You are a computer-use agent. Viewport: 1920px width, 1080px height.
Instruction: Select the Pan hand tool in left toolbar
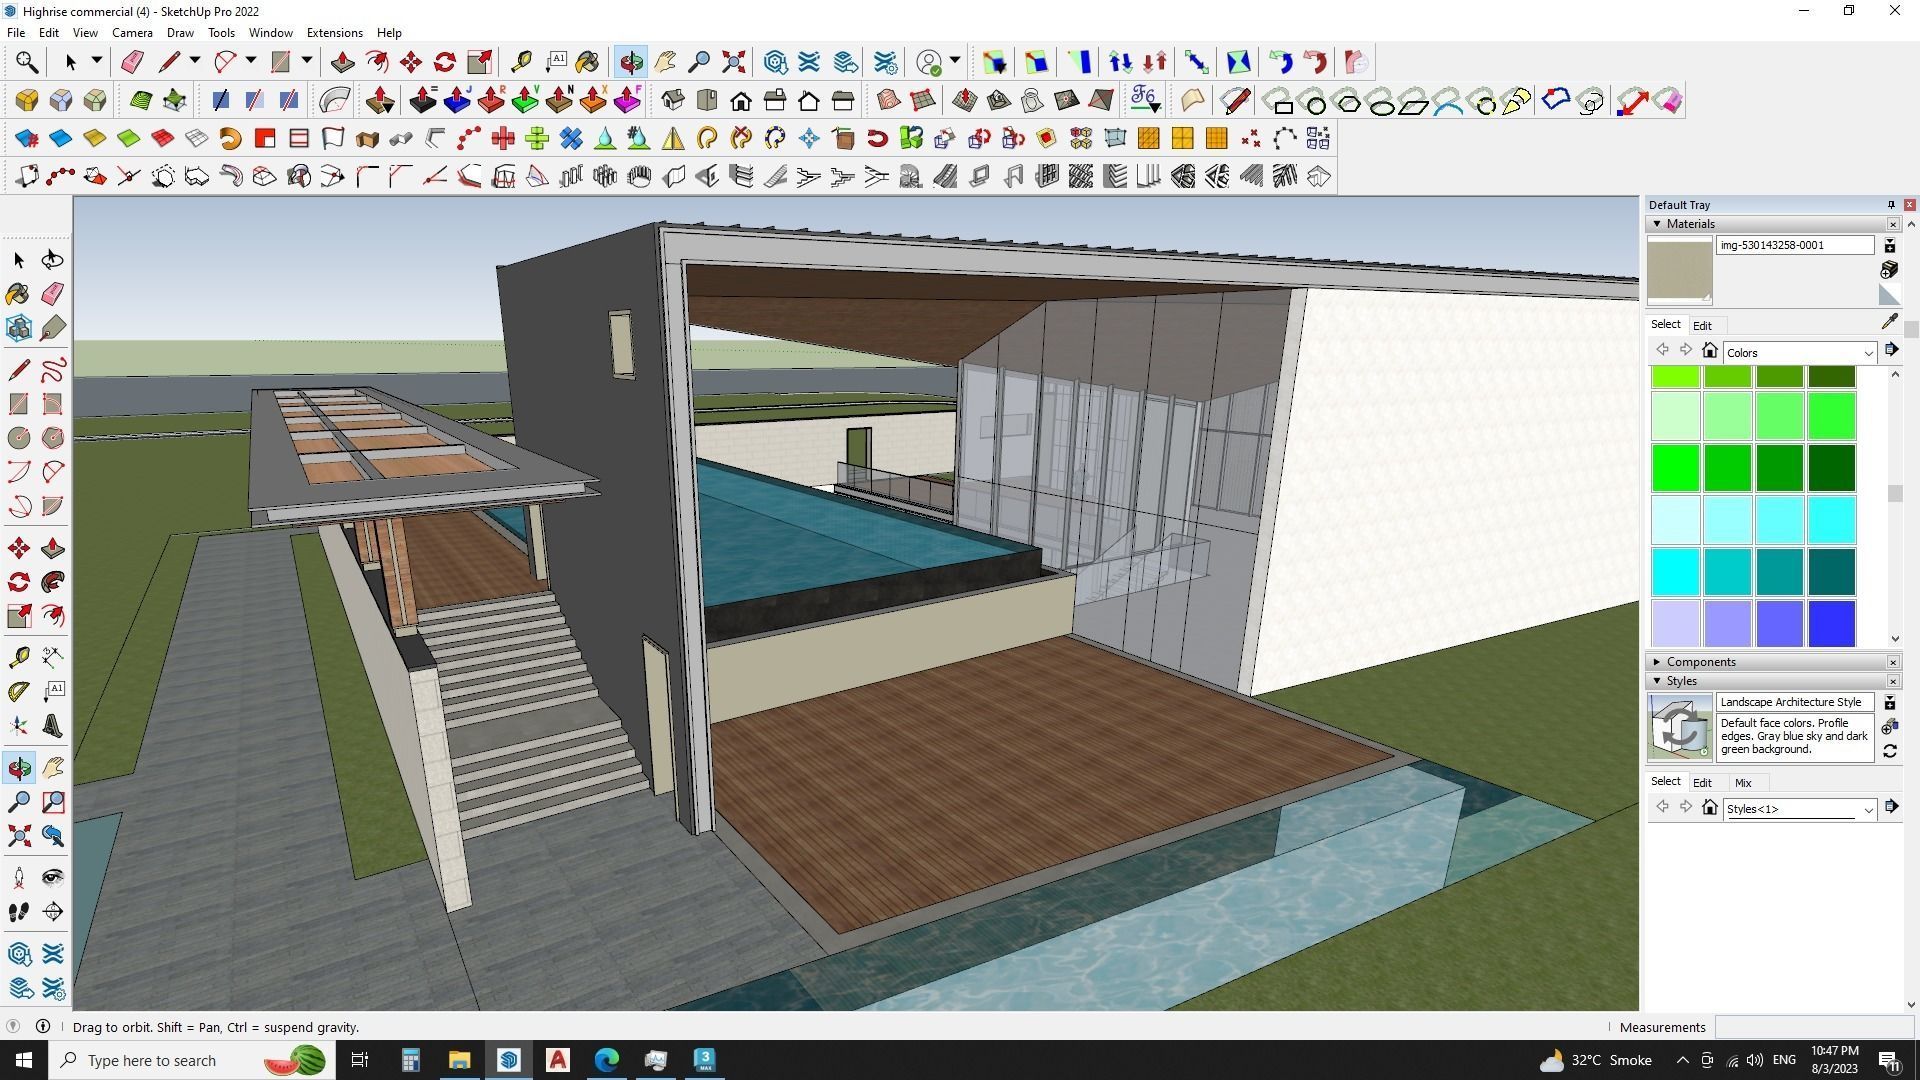(52, 768)
